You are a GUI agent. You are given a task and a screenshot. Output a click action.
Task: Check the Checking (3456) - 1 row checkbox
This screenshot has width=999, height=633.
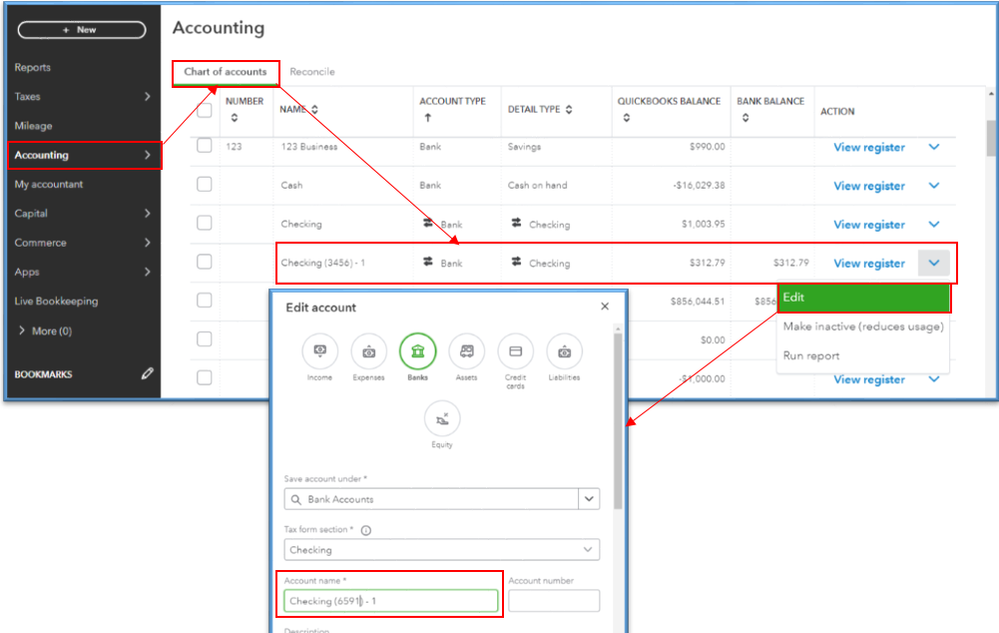[x=205, y=262]
